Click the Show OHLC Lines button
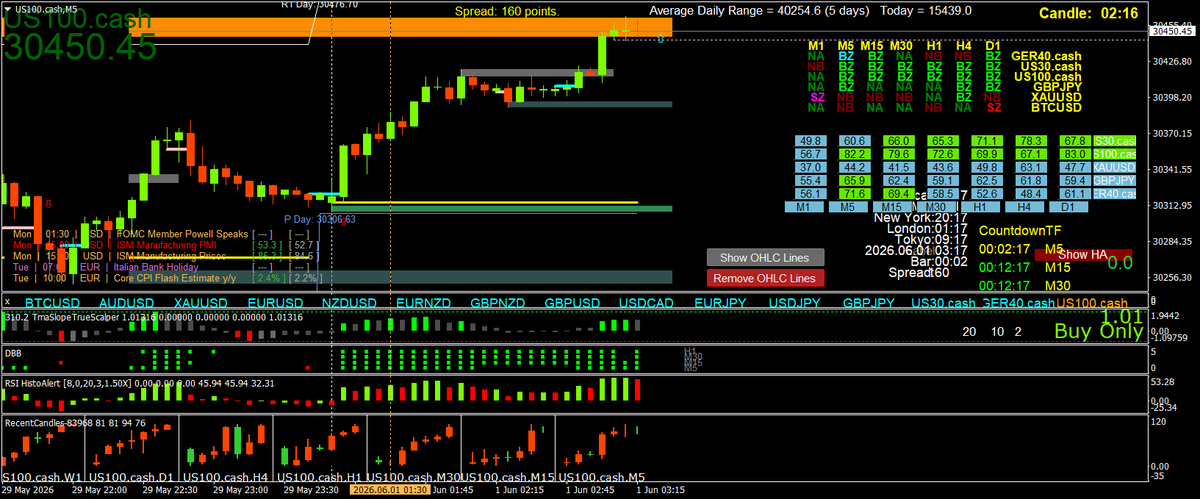 pos(765,258)
